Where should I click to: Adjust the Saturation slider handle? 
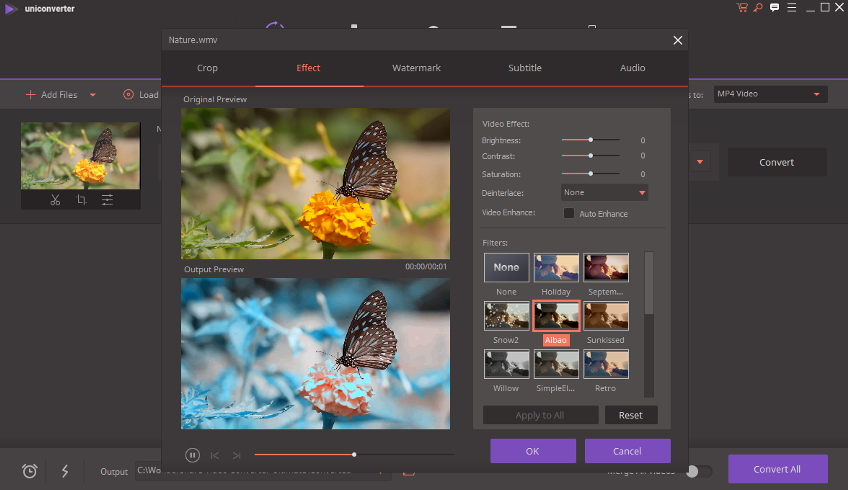(591, 174)
